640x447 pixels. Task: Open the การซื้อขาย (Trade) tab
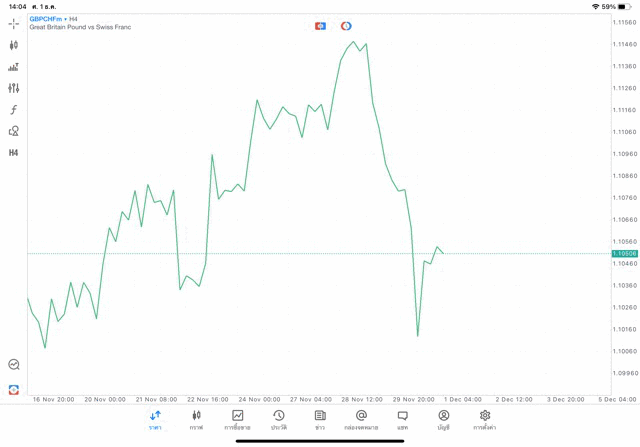click(x=238, y=420)
